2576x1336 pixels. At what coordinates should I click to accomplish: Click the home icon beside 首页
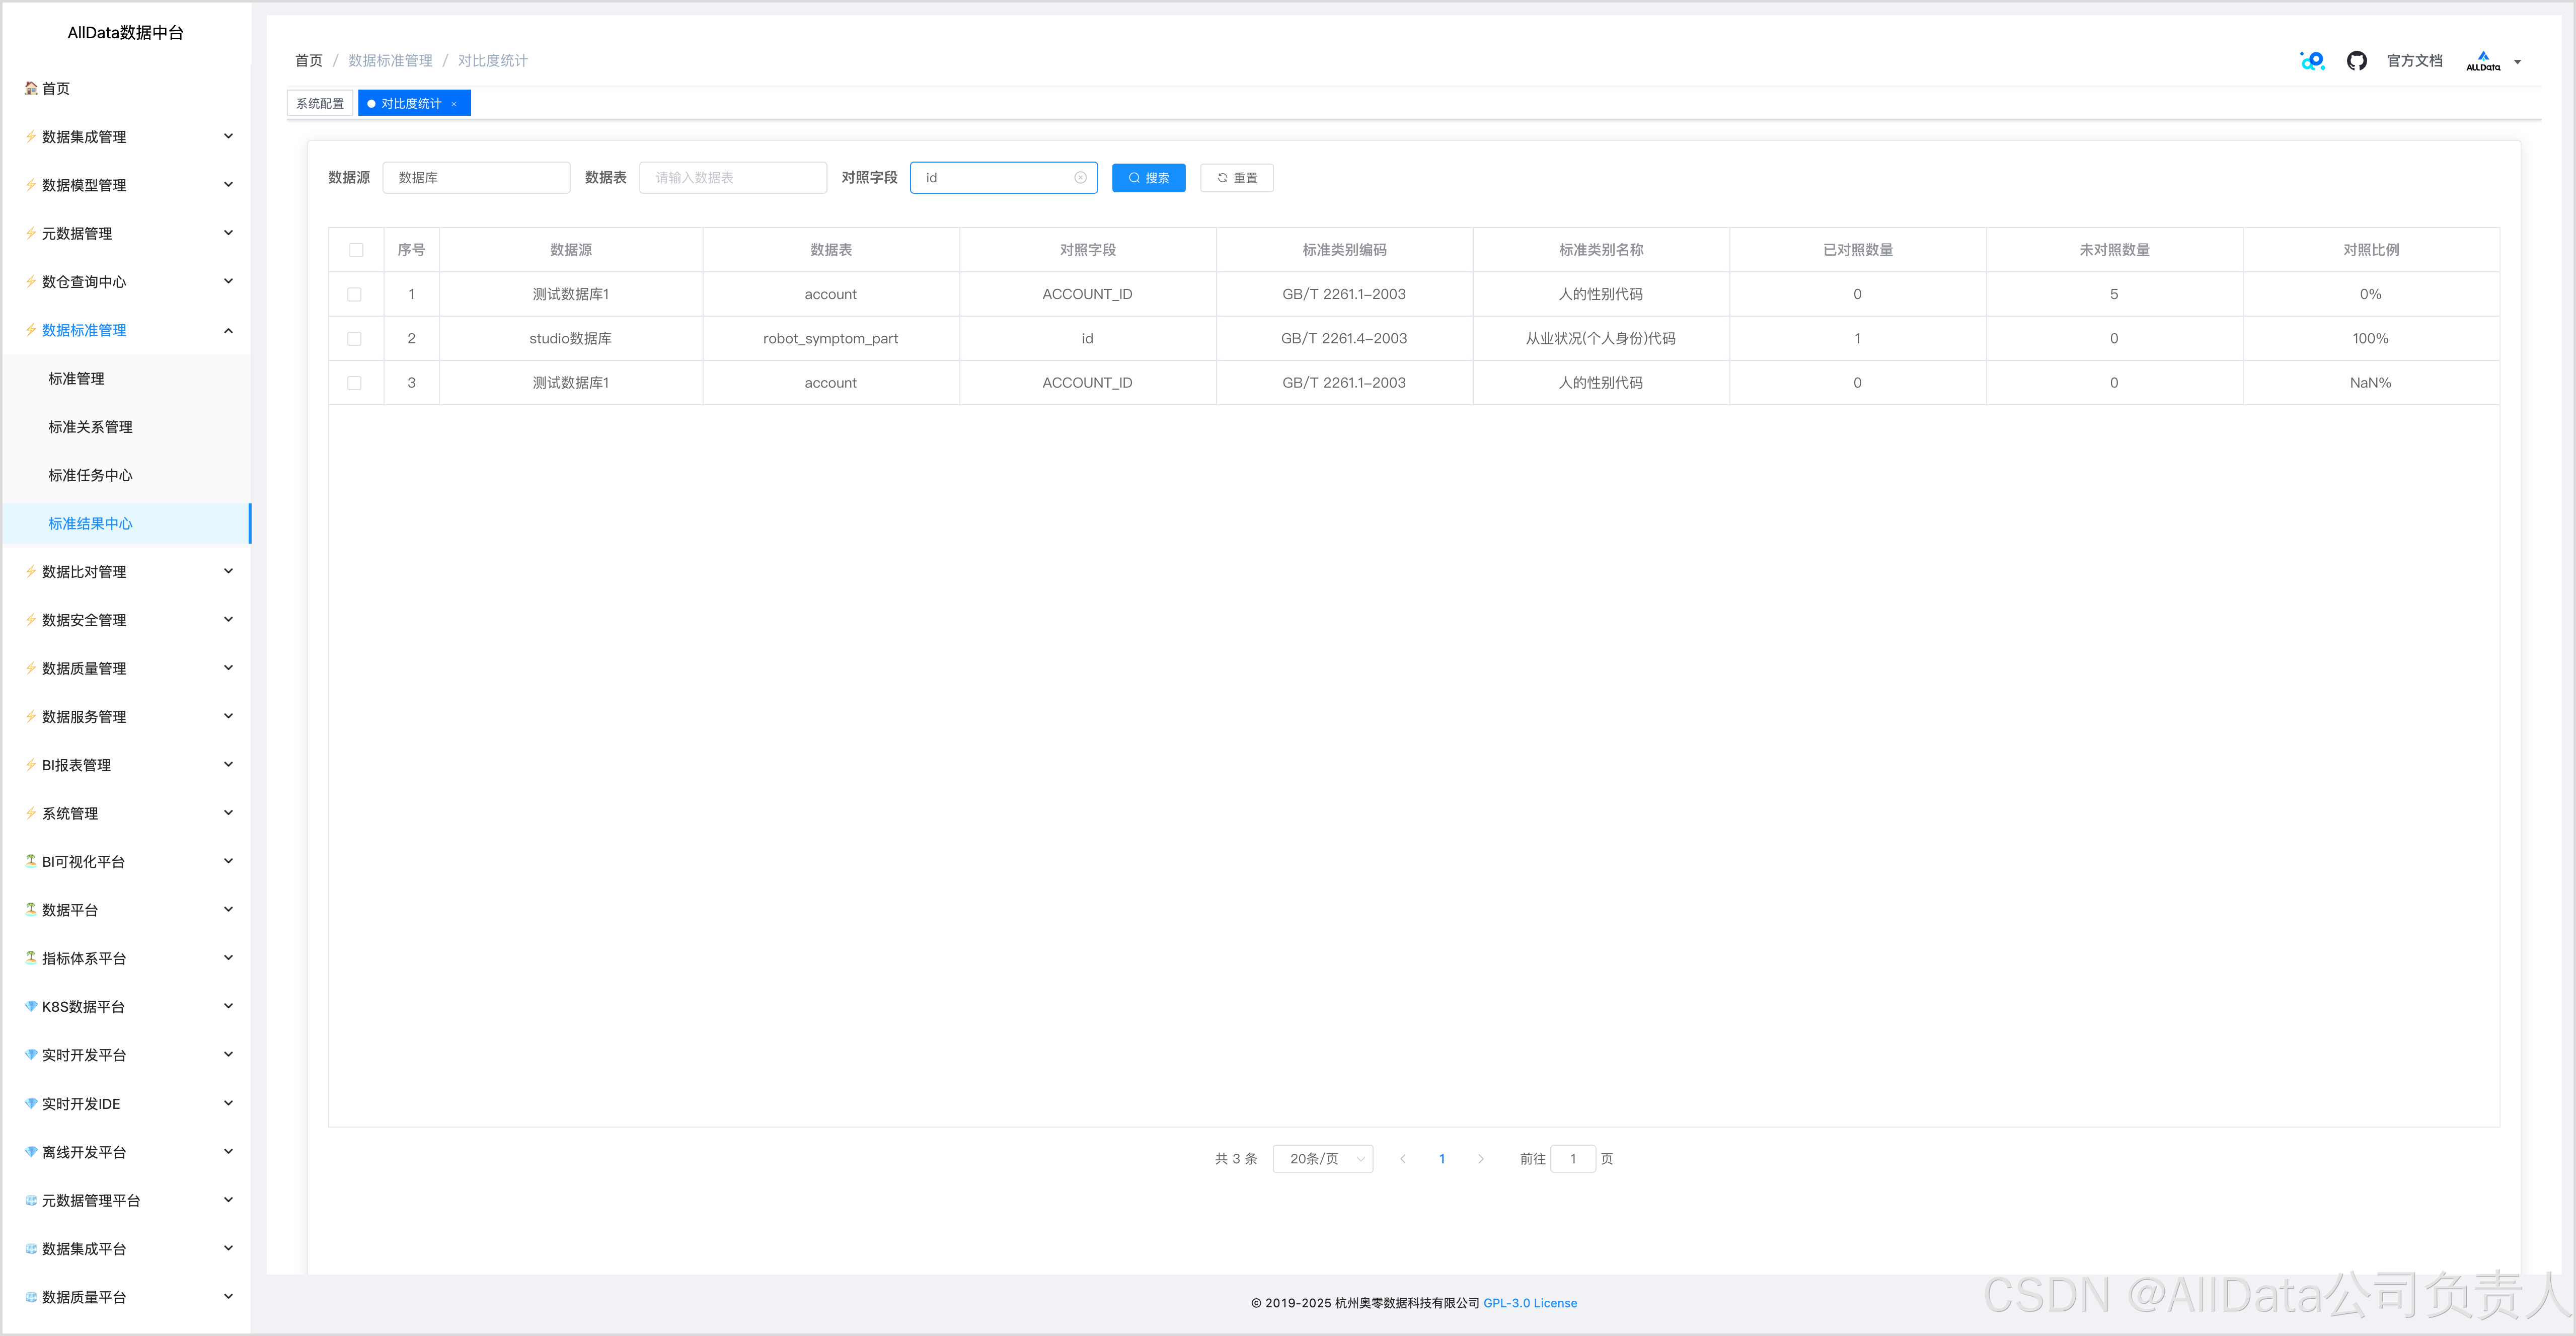point(31,89)
